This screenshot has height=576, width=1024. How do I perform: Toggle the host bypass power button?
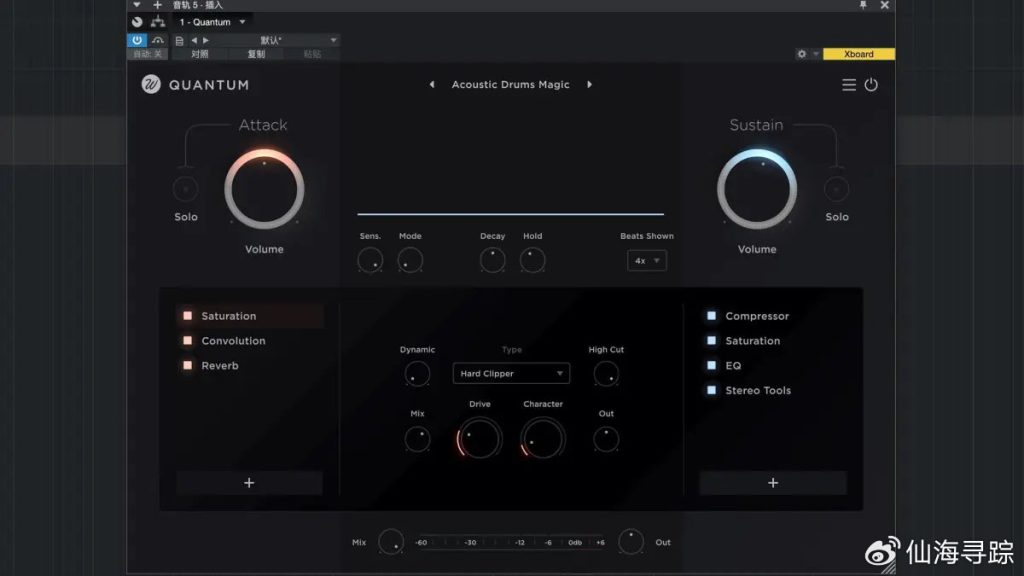(x=136, y=40)
